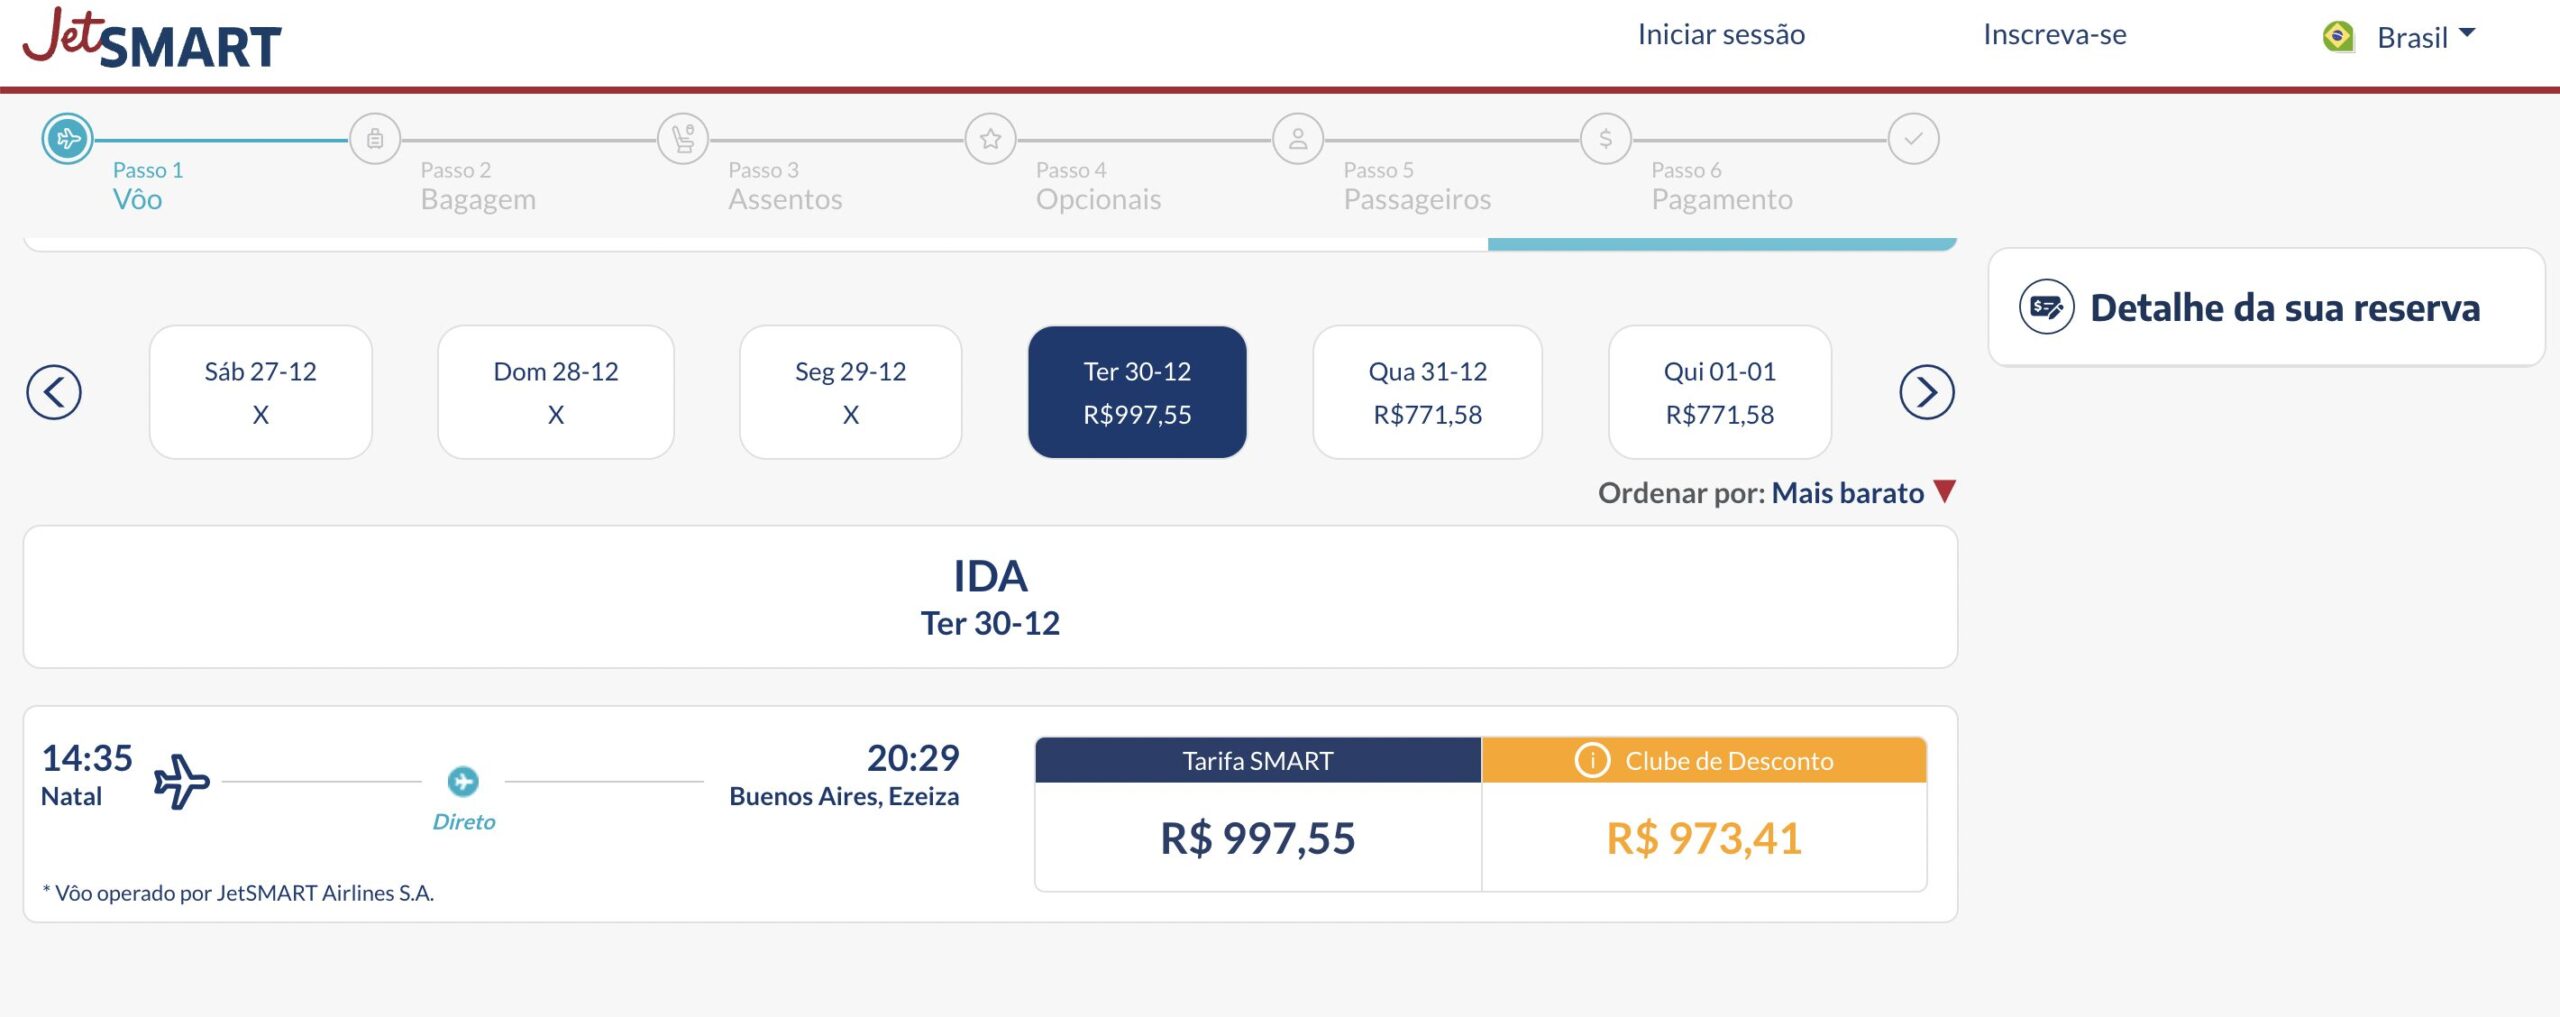2560x1017 pixels.
Task: Expand Detalhe da sua reserva panel
Action: point(2265,307)
